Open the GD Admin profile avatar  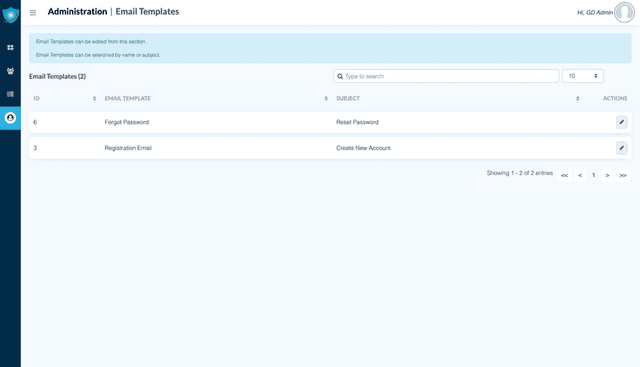624,12
